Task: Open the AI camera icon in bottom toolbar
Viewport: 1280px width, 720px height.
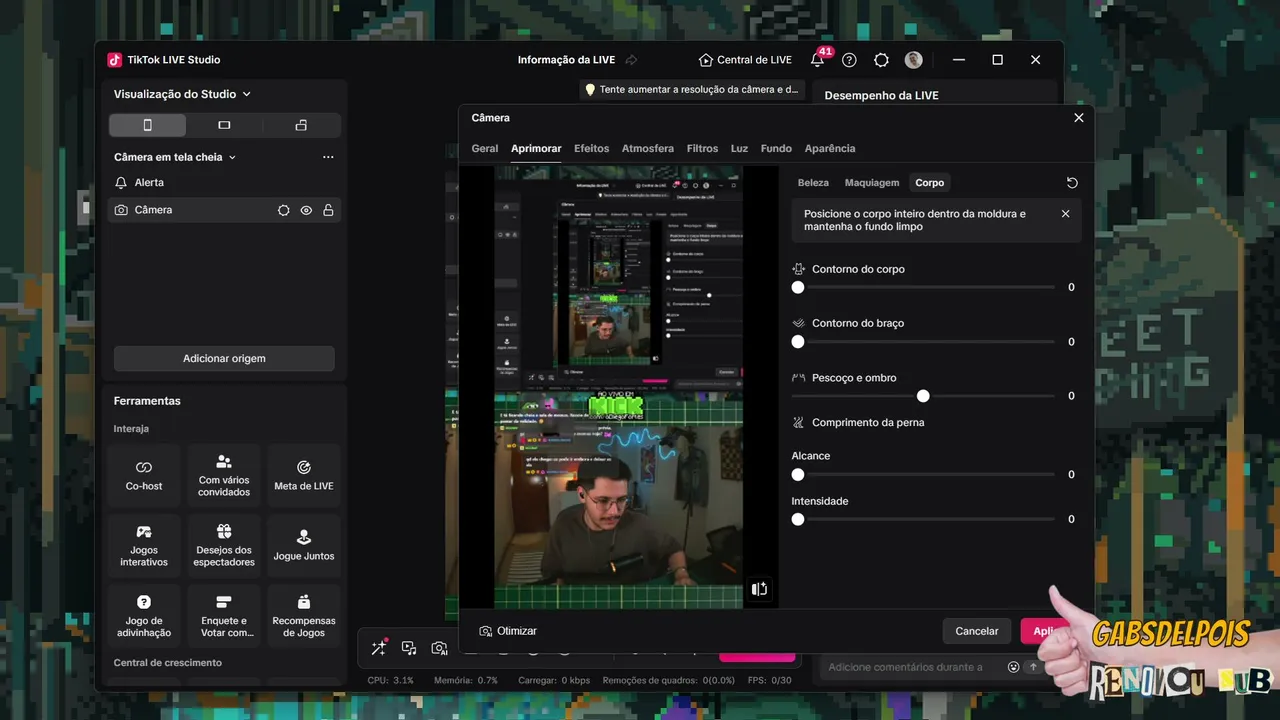Action: click(439, 648)
